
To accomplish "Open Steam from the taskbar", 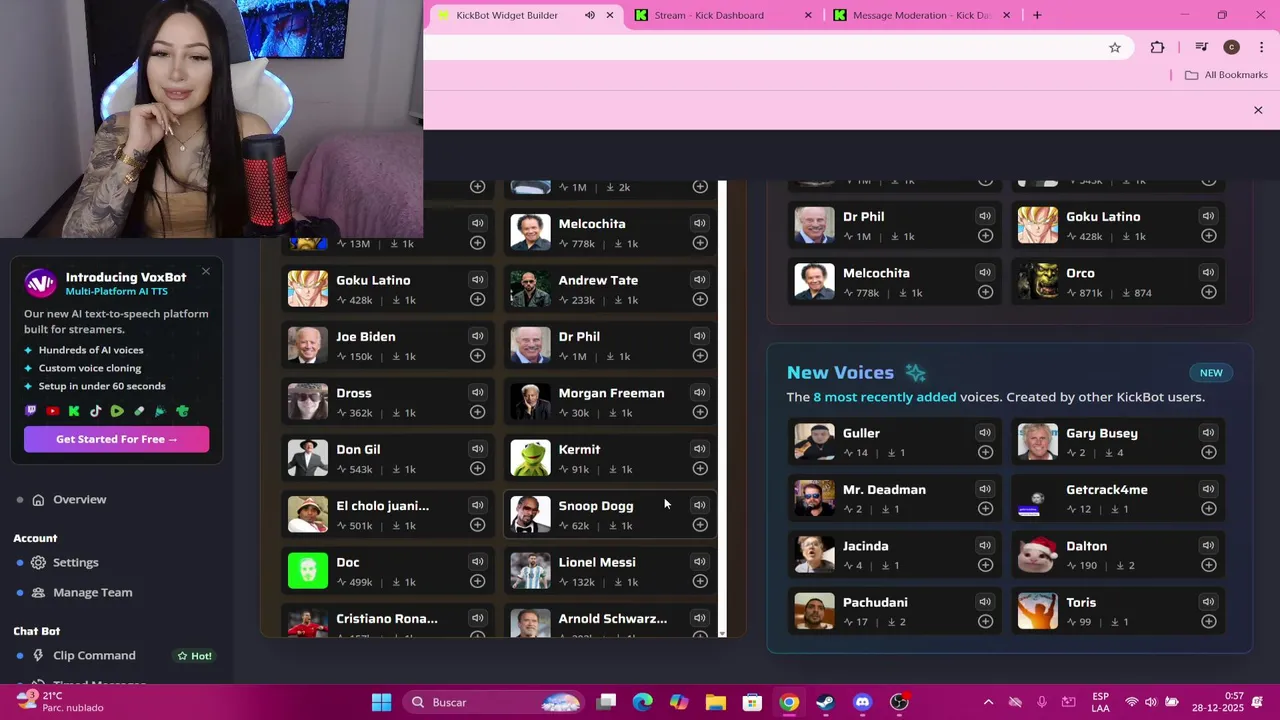I will coord(826,702).
